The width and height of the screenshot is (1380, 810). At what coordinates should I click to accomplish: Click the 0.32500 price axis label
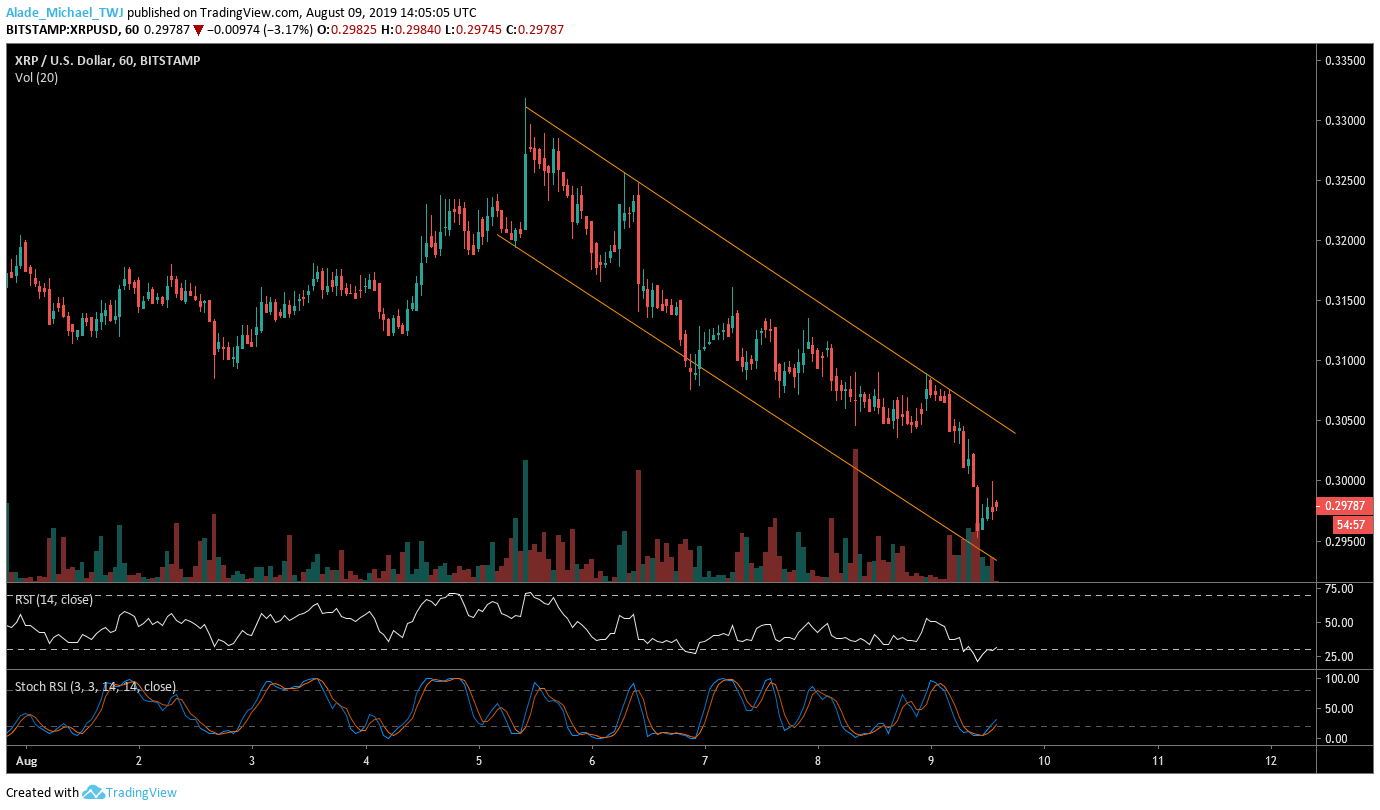pyautogui.click(x=1345, y=181)
